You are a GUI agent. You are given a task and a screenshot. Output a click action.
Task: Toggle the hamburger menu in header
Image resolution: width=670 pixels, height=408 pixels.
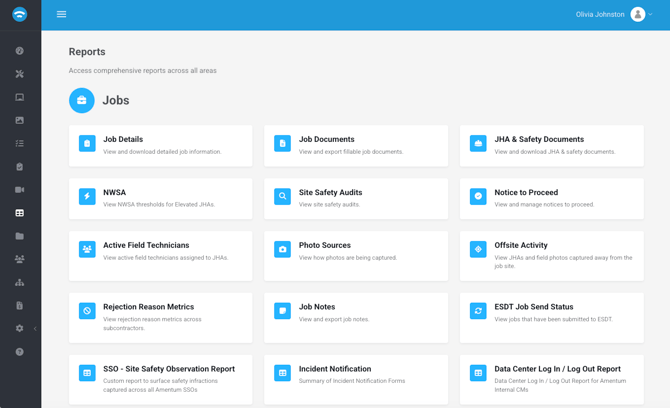click(62, 14)
